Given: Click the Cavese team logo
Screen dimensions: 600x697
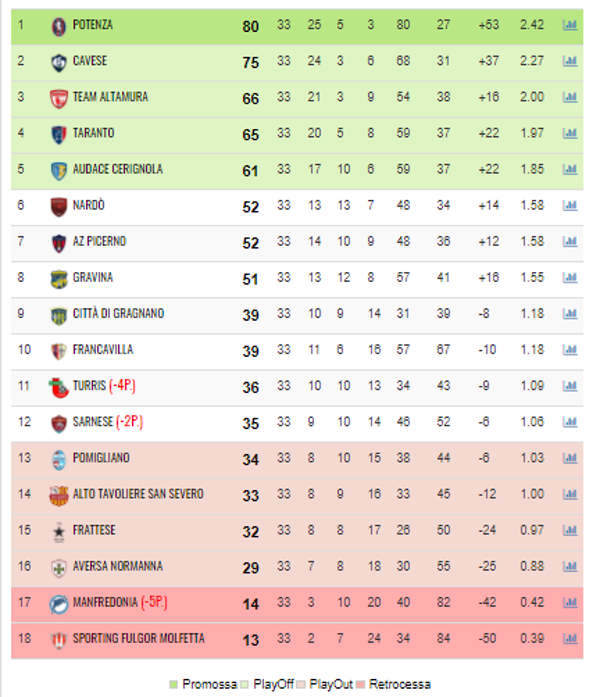Looking at the screenshot, I should (58, 62).
